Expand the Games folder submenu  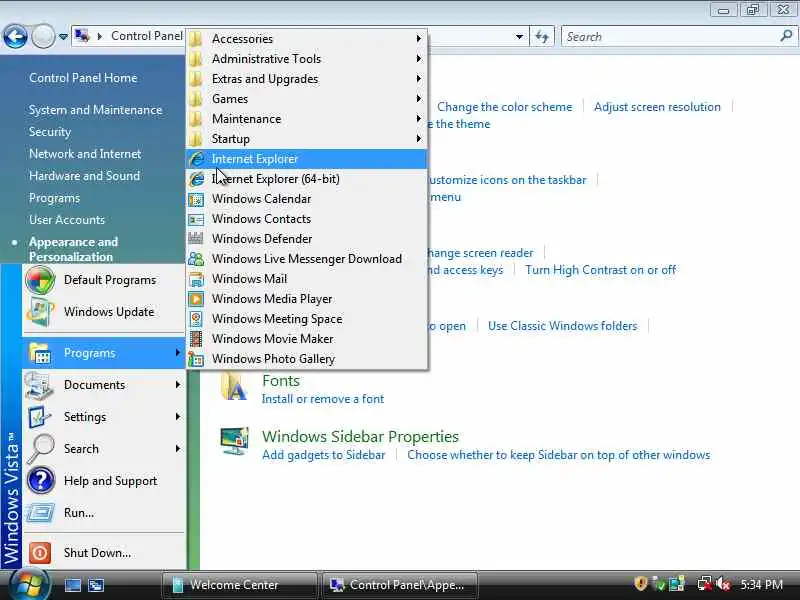coord(307,98)
